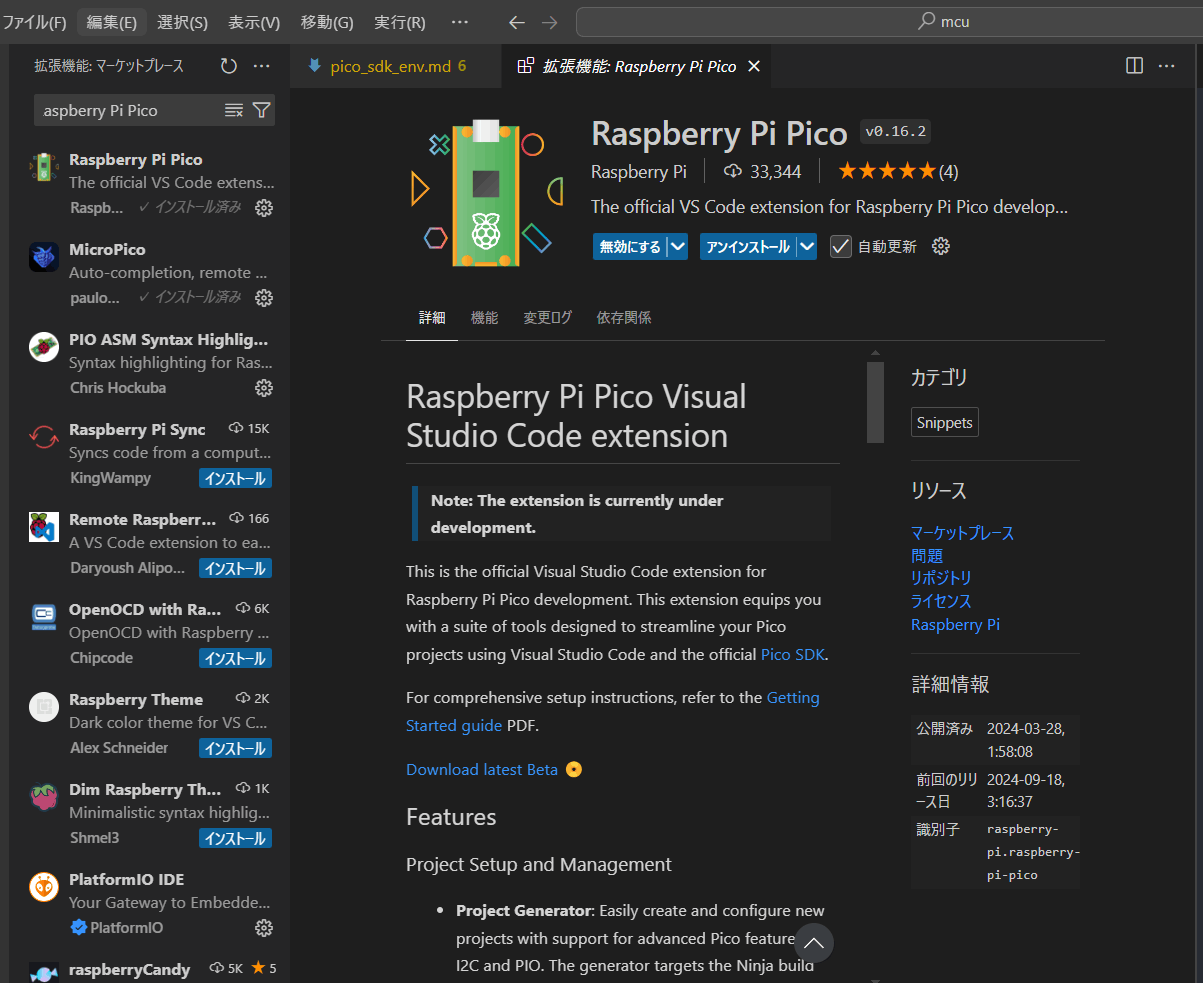
Task: Refresh the extensions marketplace list
Action: tap(229, 66)
